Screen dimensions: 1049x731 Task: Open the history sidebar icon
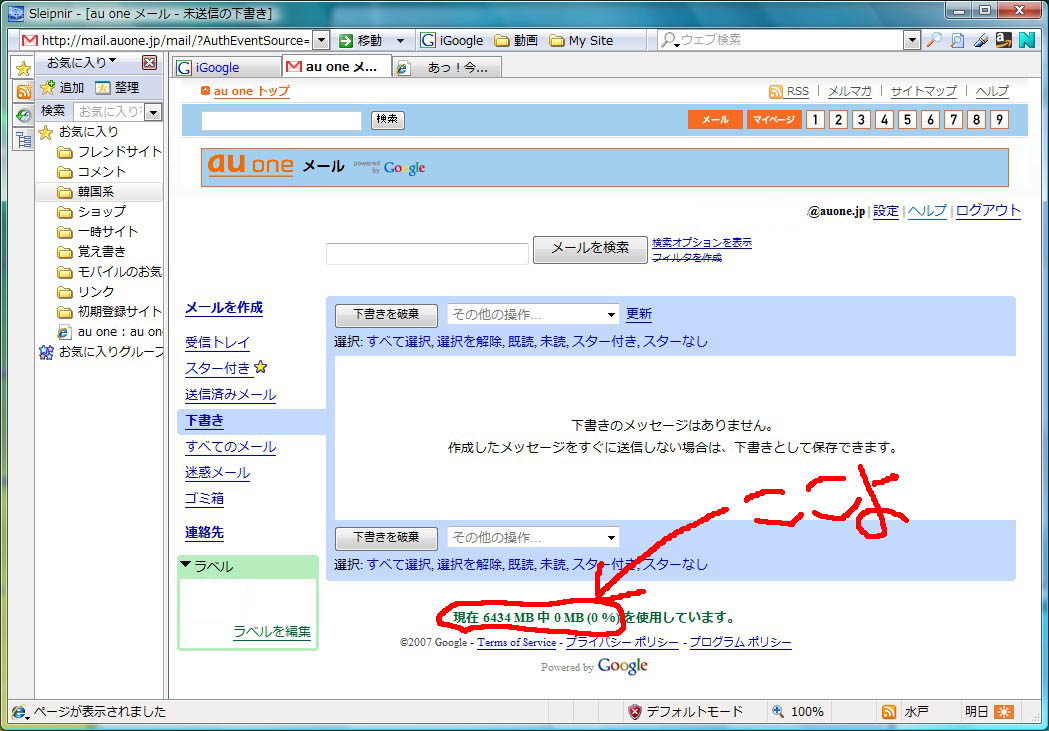23,115
